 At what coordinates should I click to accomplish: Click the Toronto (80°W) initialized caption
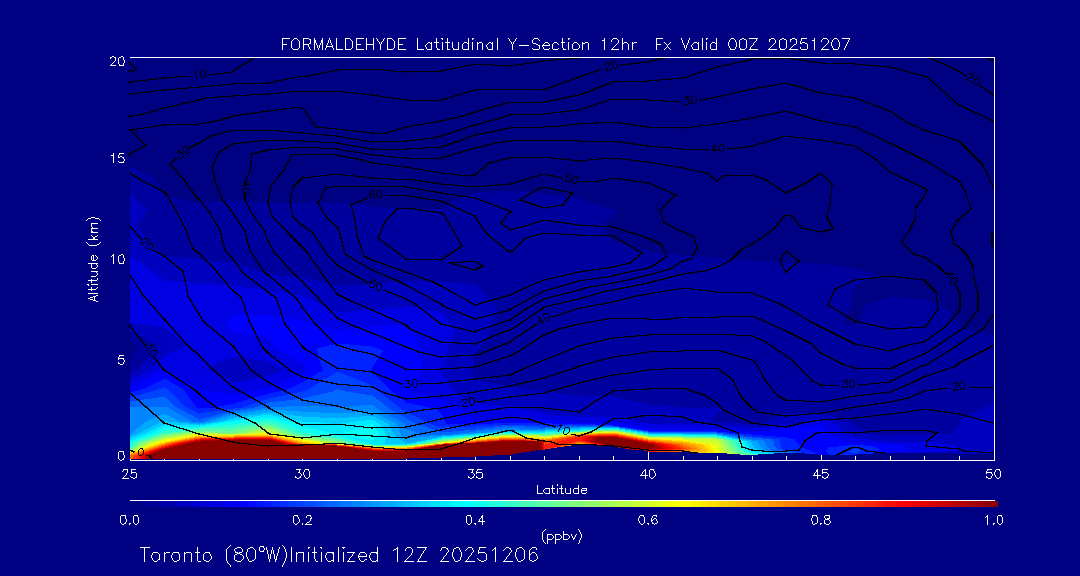(339, 555)
